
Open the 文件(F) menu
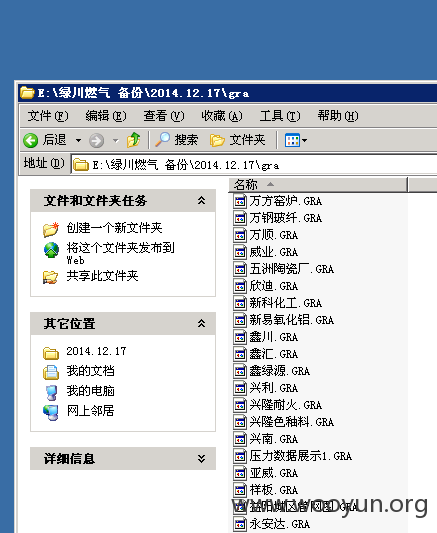48,116
